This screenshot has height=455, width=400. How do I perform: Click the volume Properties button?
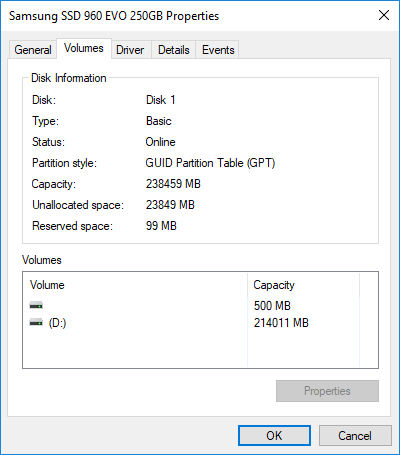pyautogui.click(x=327, y=391)
